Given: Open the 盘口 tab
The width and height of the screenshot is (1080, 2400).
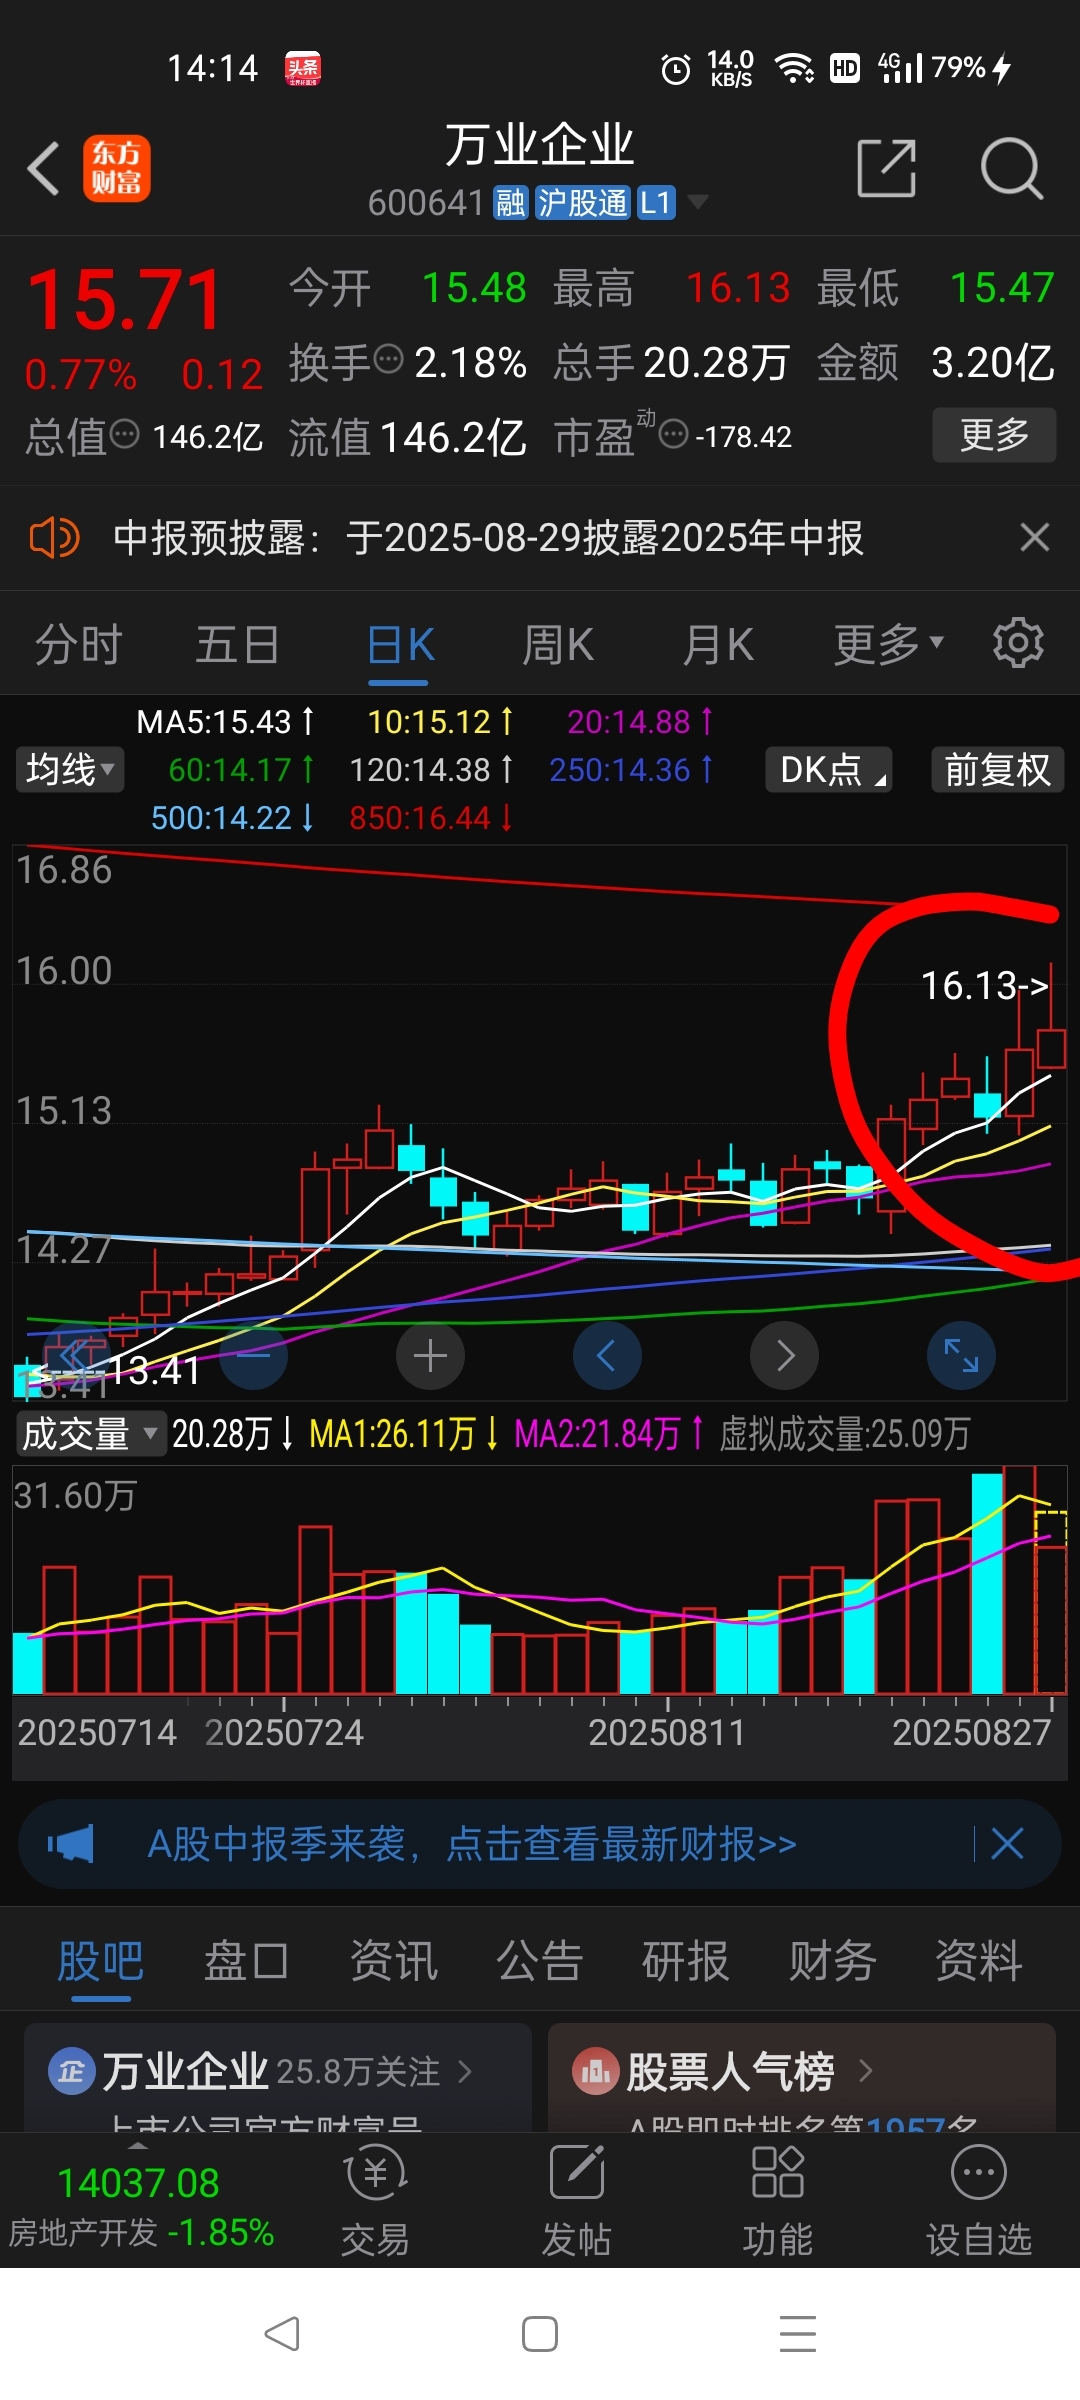Looking at the screenshot, I should pyautogui.click(x=246, y=1960).
